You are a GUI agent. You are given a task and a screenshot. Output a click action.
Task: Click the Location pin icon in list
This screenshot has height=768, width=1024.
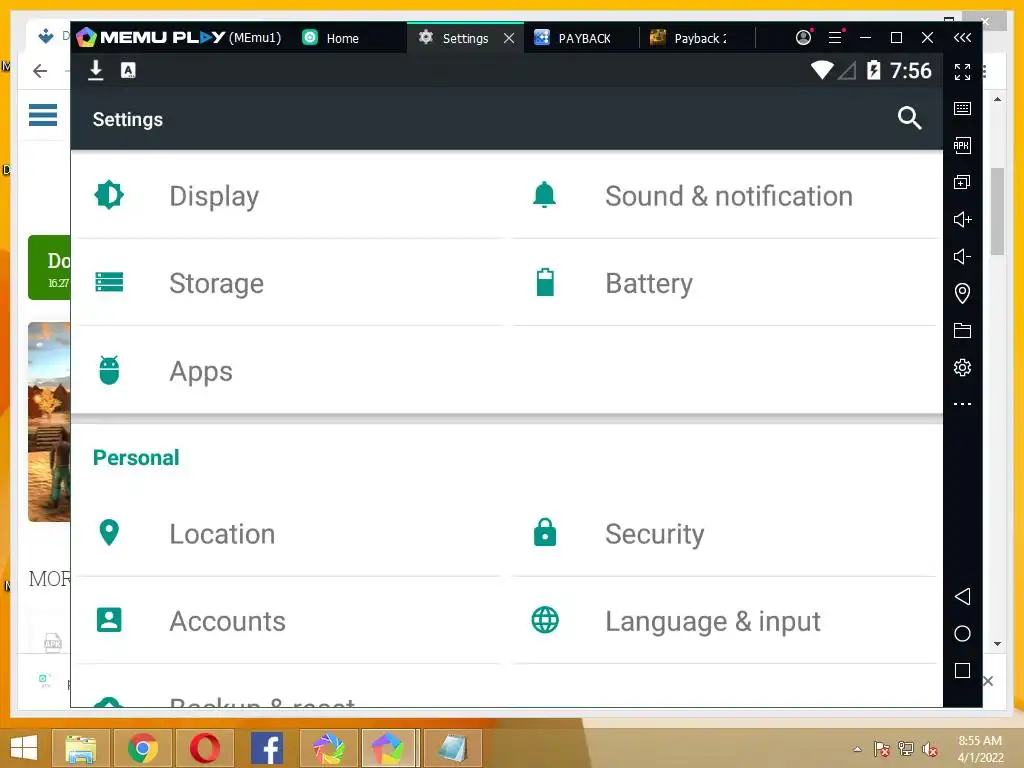coord(109,532)
